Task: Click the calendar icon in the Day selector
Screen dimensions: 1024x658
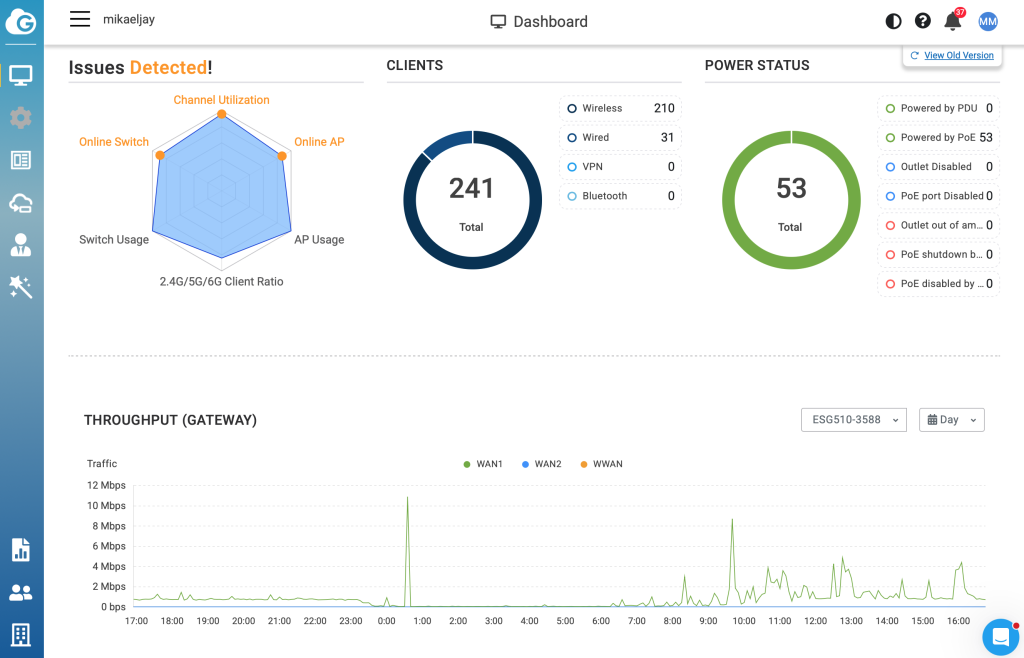Action: 933,420
